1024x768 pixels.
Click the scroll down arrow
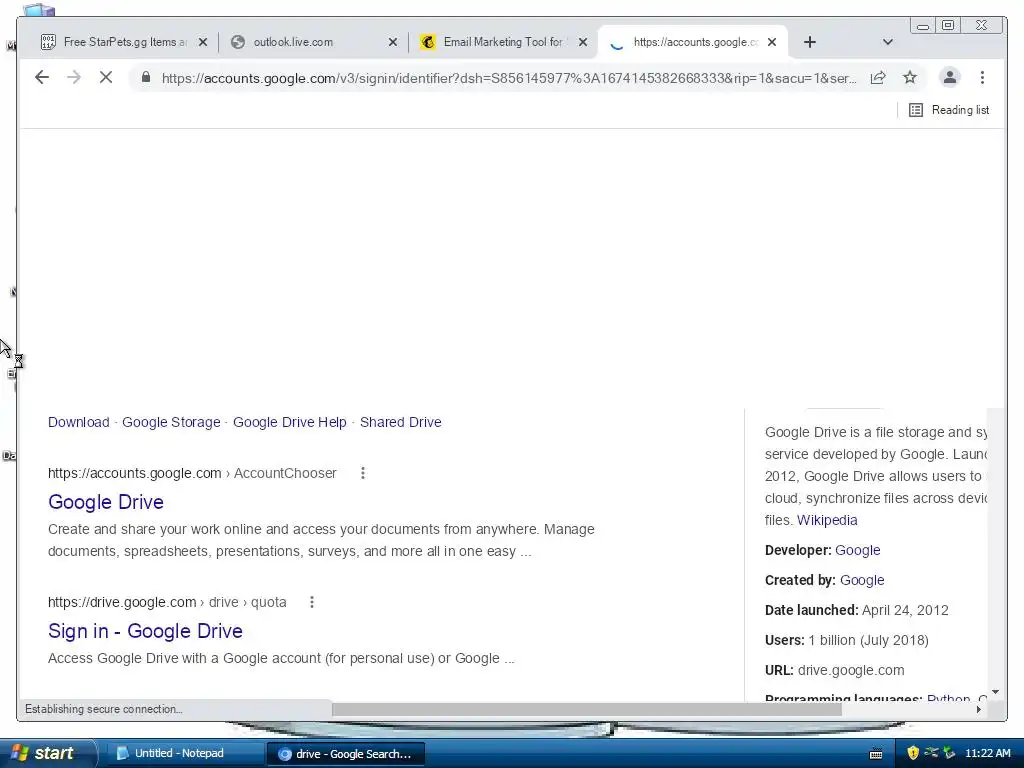pyautogui.click(x=995, y=692)
